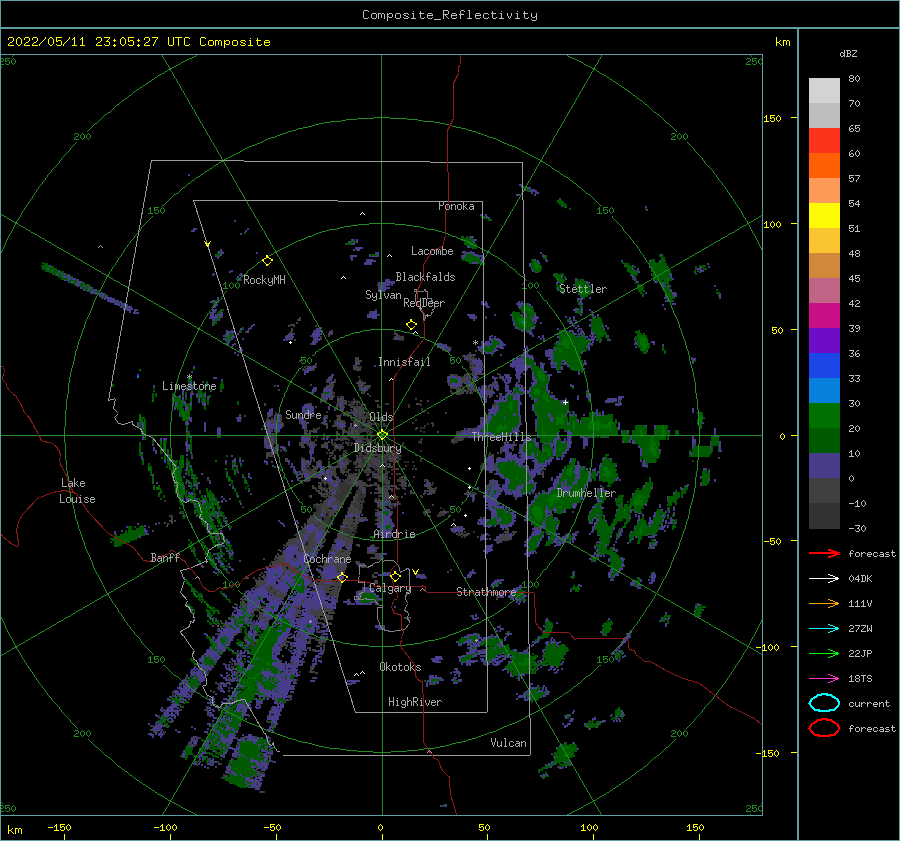Viewport: 900px width, 841px height.
Task: Click the dBZ heading above the color scale
Action: 848,53
